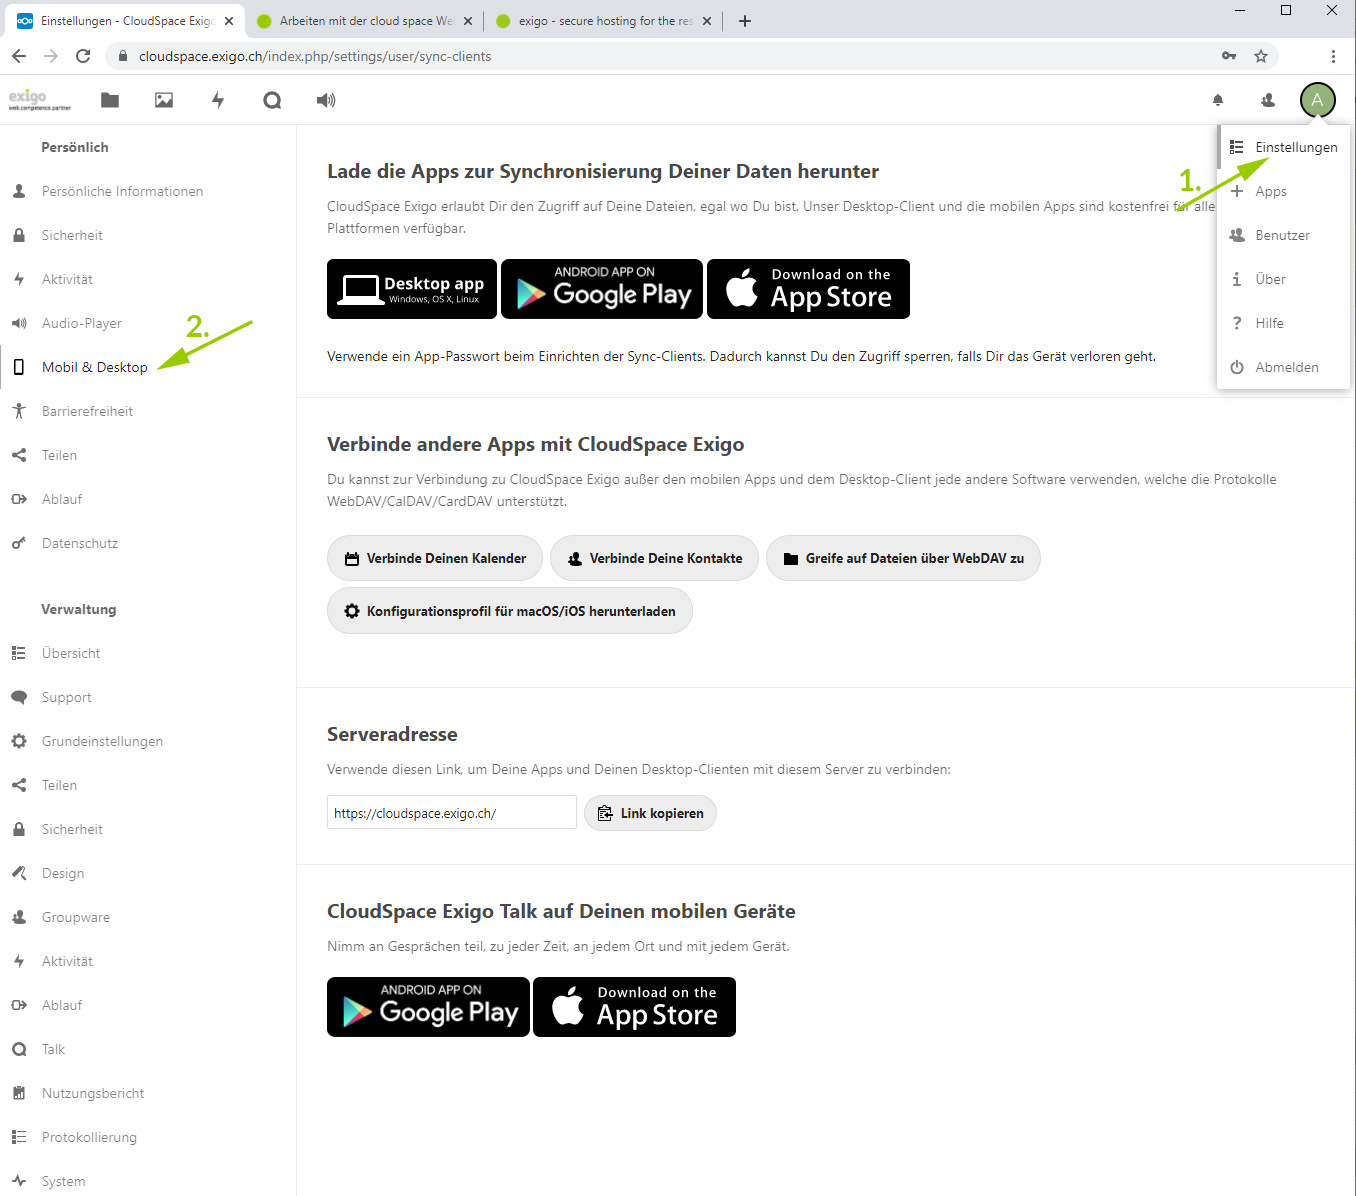Open the Photos gallery icon in top bar
Viewport: 1356px width, 1196px height.
tap(164, 100)
